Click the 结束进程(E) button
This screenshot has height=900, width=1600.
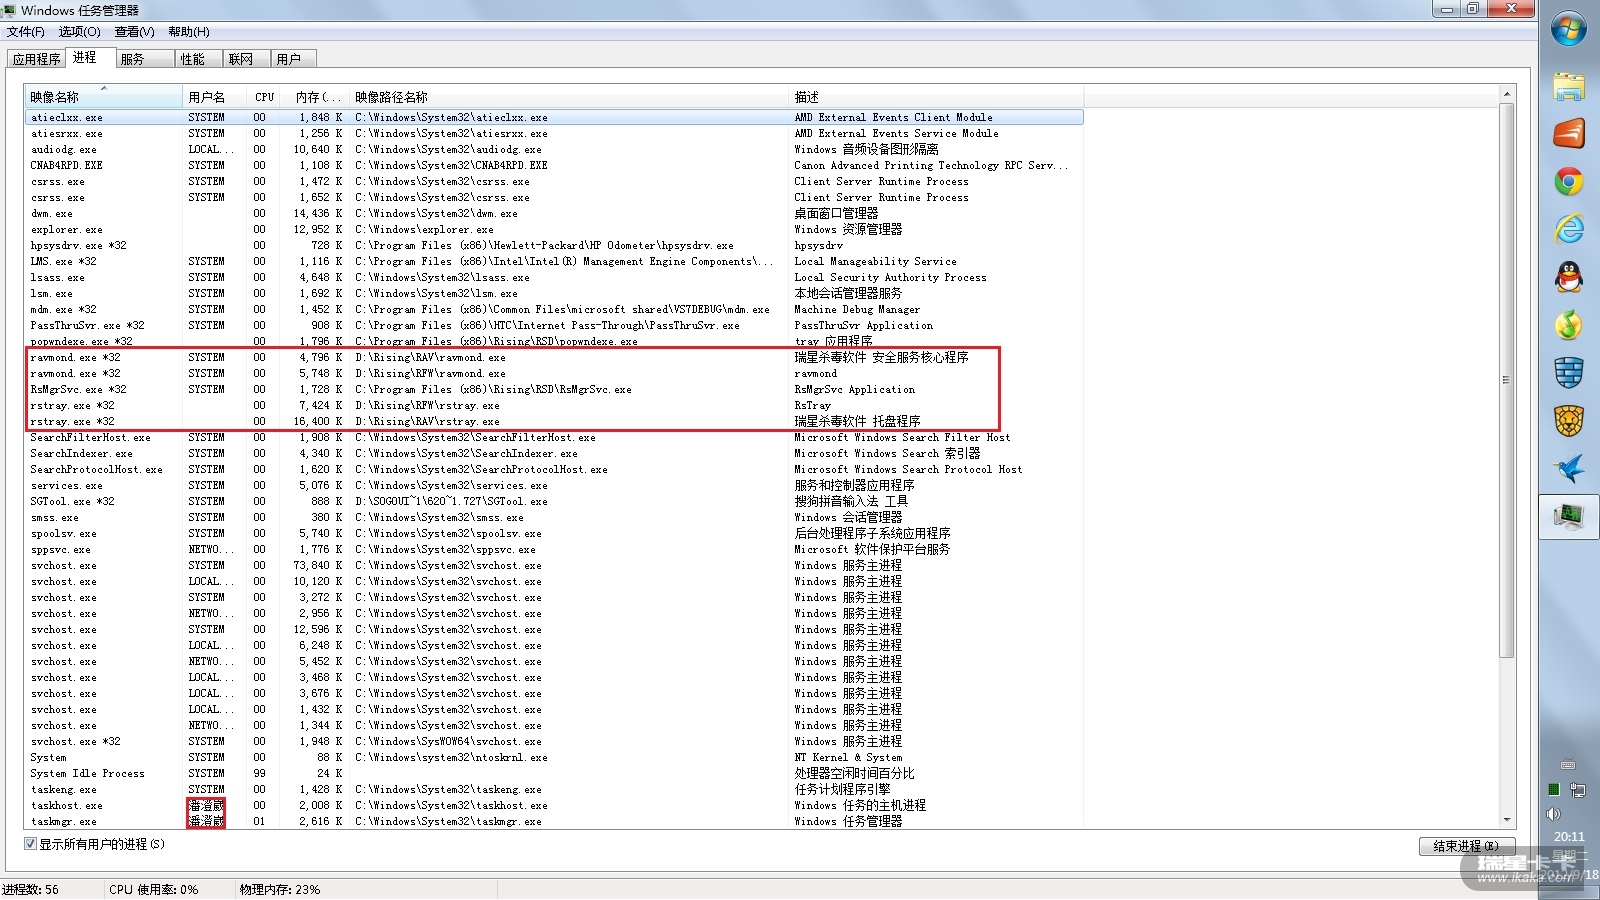pyautogui.click(x=1467, y=846)
